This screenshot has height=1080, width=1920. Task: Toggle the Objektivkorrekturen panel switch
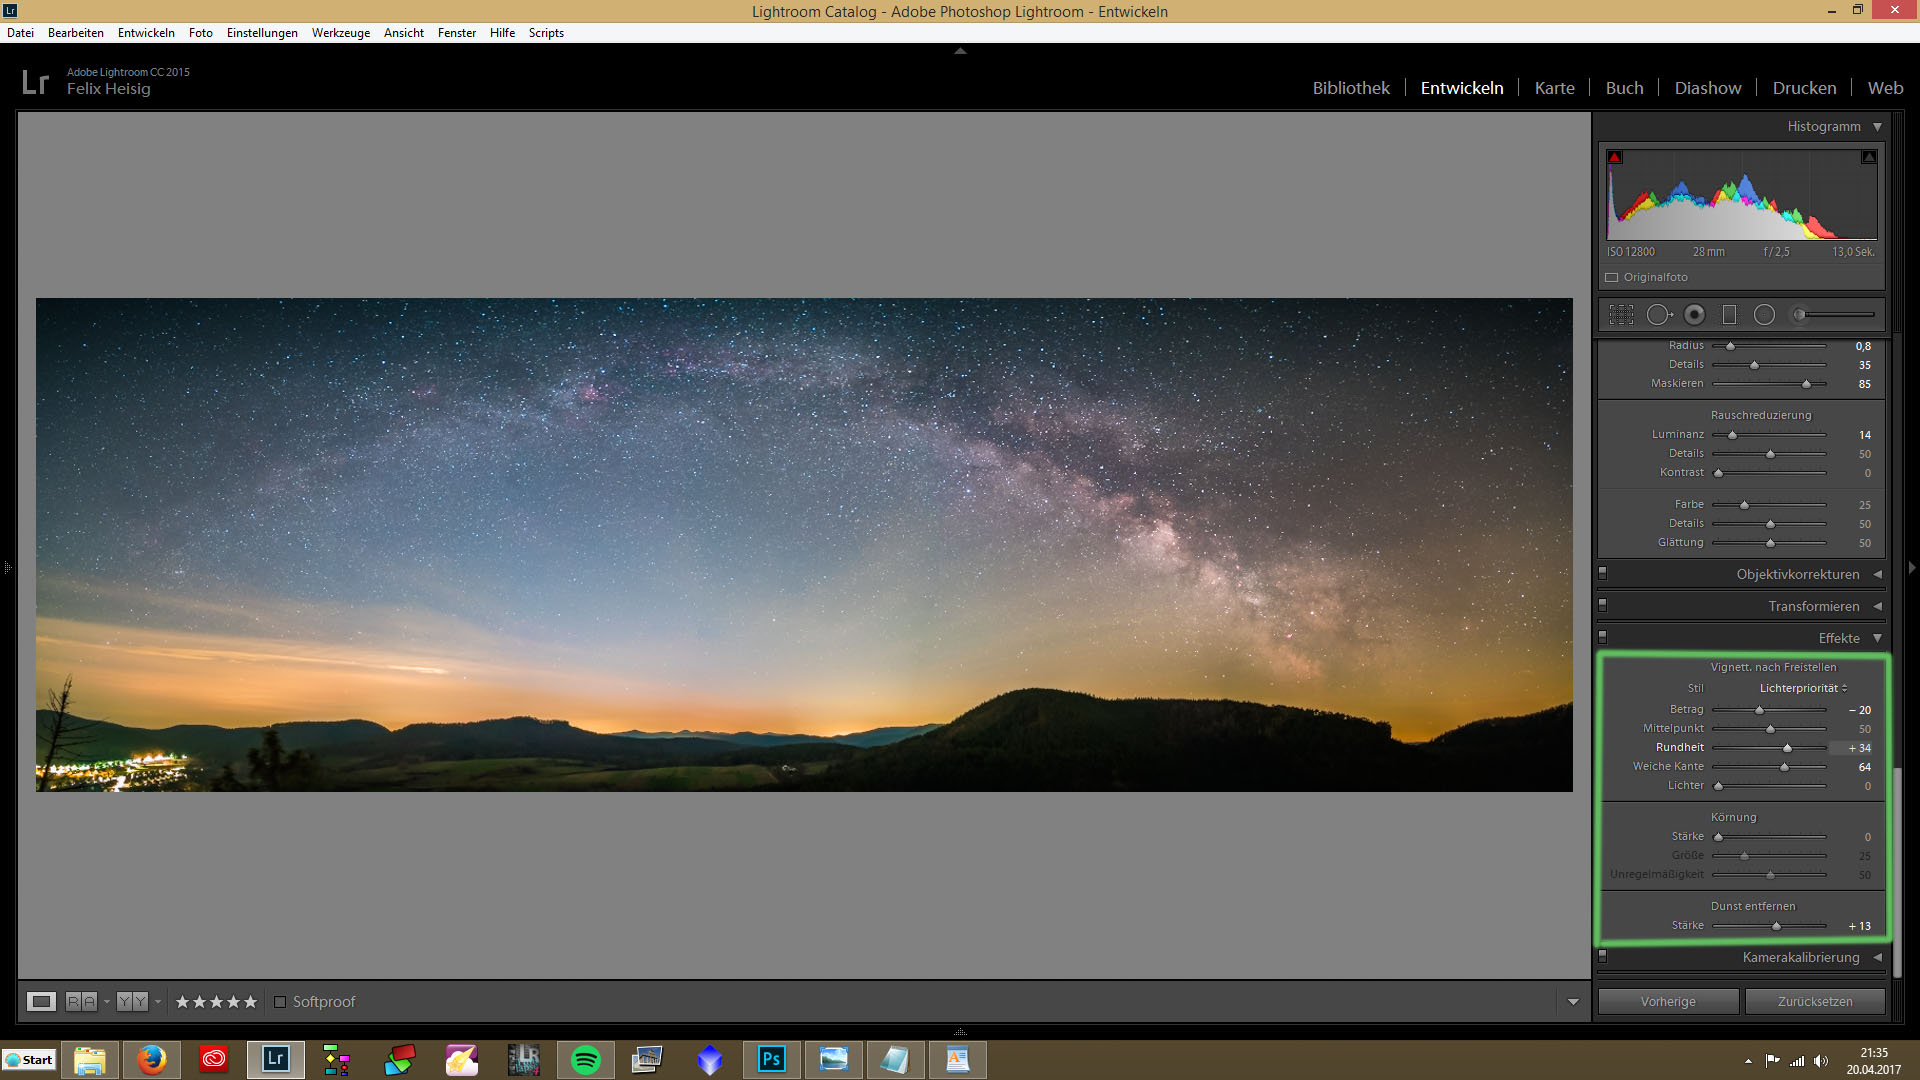(x=1602, y=574)
